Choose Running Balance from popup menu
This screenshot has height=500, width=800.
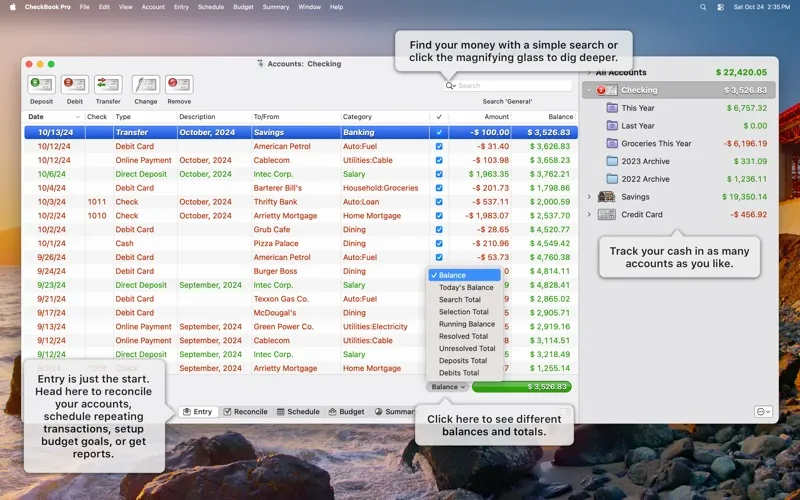(467, 324)
